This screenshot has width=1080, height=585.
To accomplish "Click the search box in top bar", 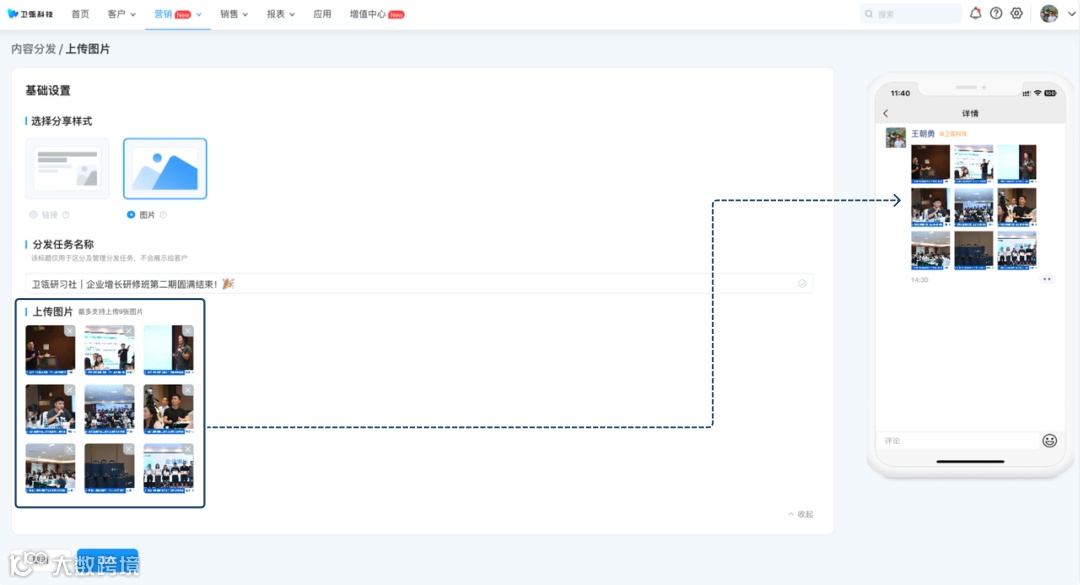I will point(911,13).
